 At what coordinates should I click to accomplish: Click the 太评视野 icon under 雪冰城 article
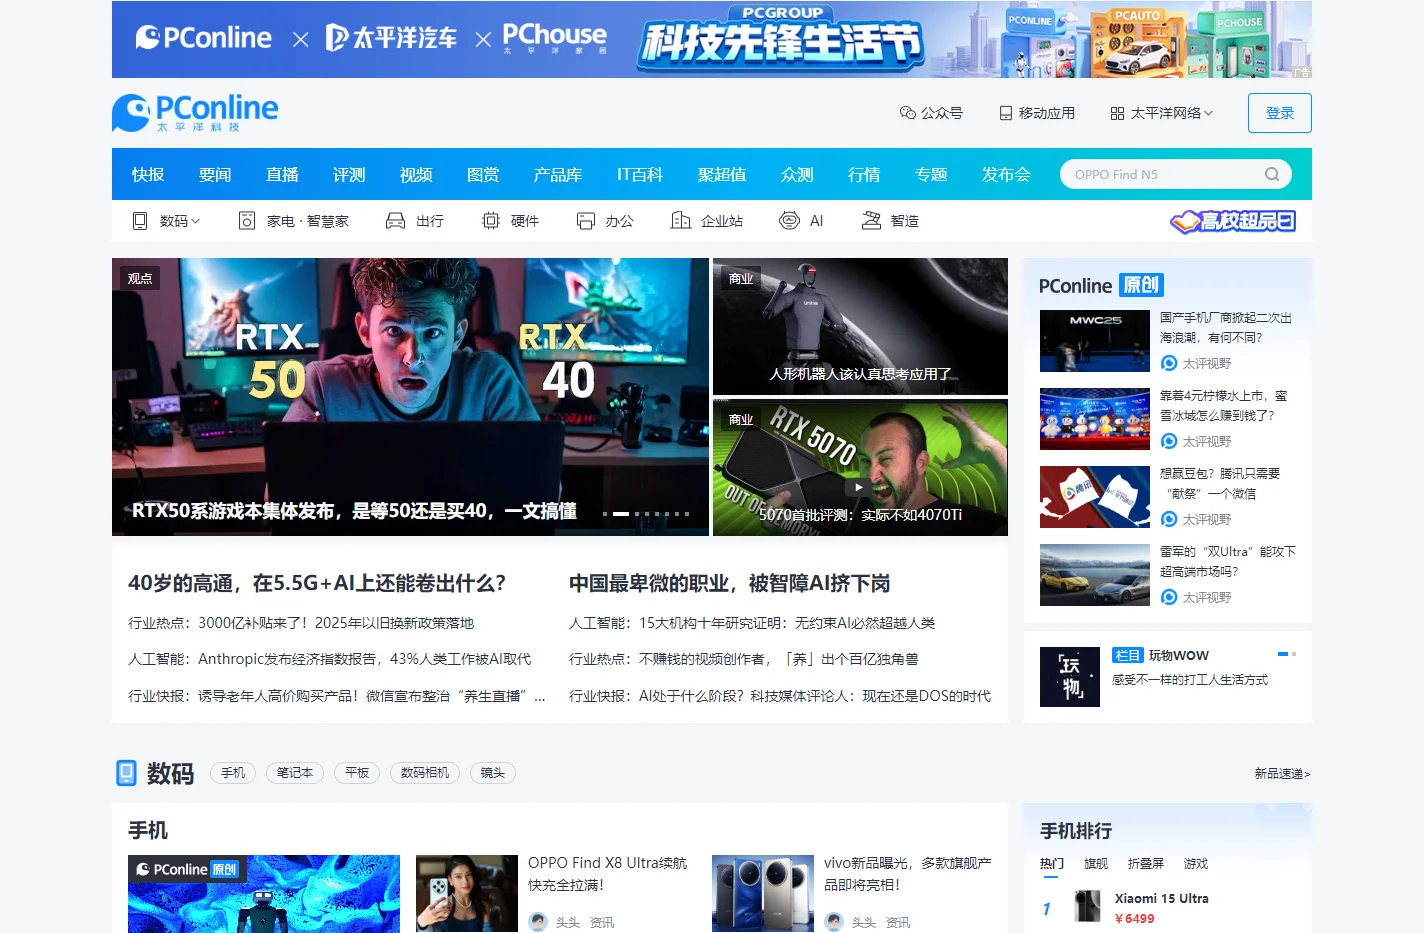(1169, 441)
